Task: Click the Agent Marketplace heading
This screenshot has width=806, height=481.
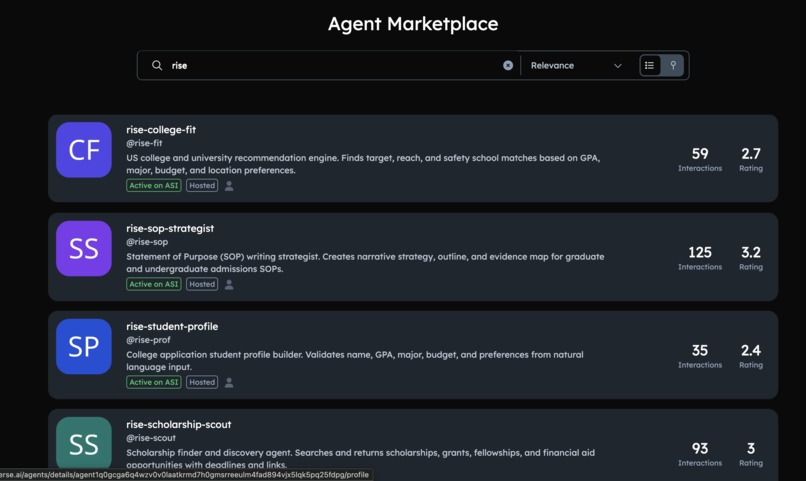Action: (413, 24)
